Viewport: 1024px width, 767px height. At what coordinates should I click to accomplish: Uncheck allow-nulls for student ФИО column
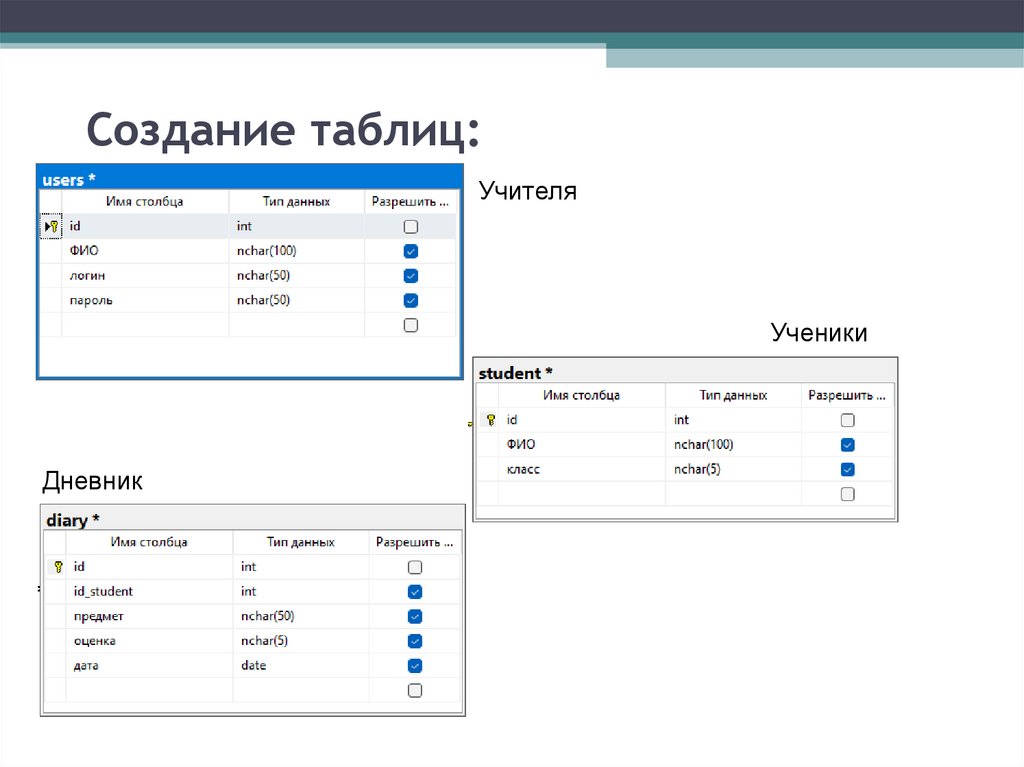[848, 445]
